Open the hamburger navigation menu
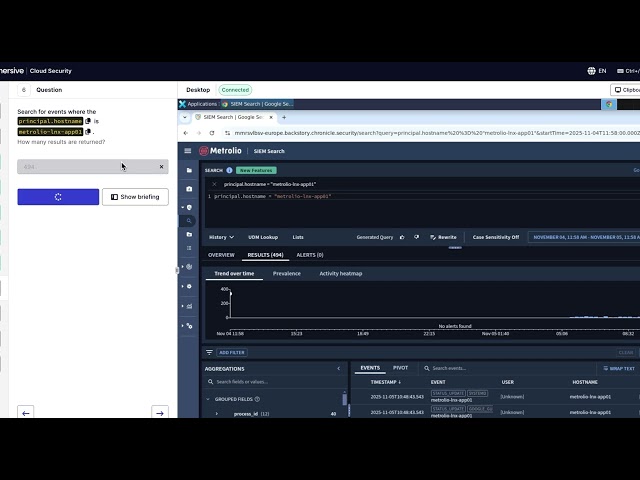Viewport: 640px width, 480px height. tap(188, 151)
